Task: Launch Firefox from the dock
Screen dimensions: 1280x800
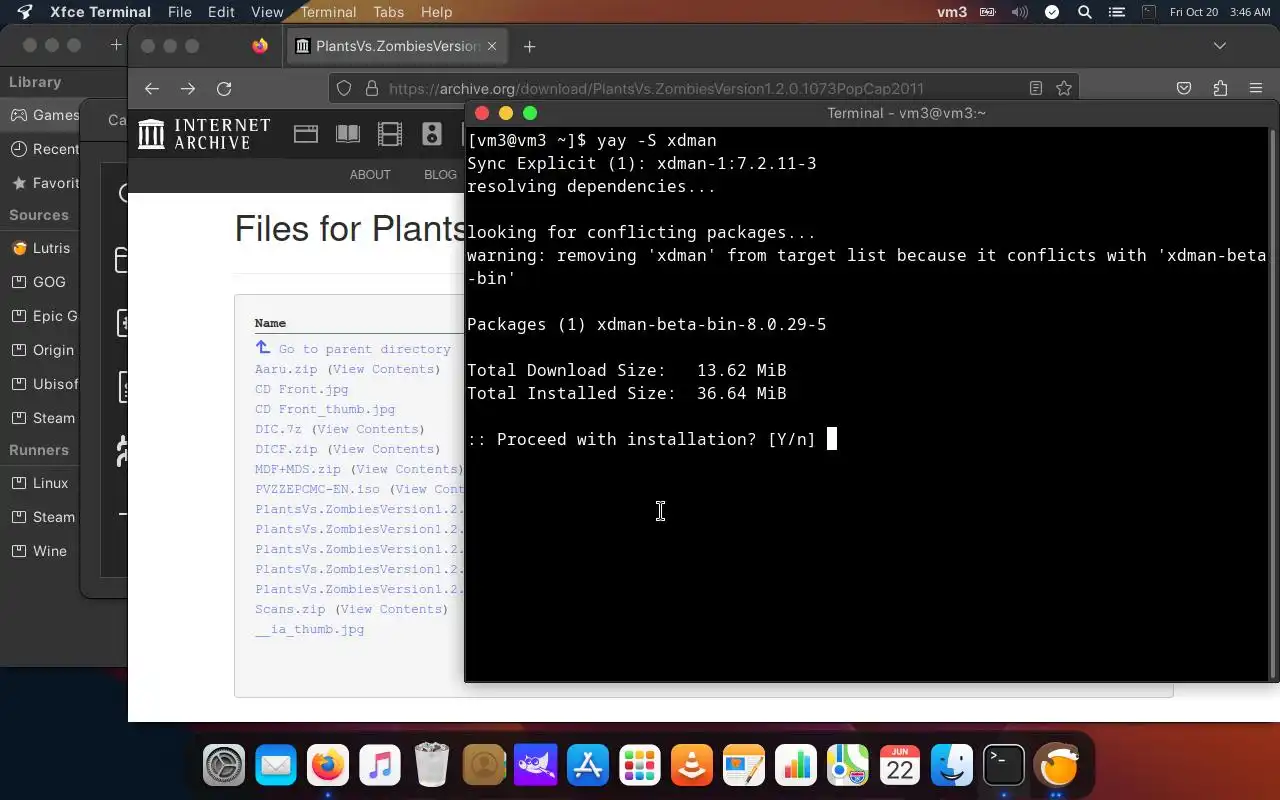Action: [328, 767]
